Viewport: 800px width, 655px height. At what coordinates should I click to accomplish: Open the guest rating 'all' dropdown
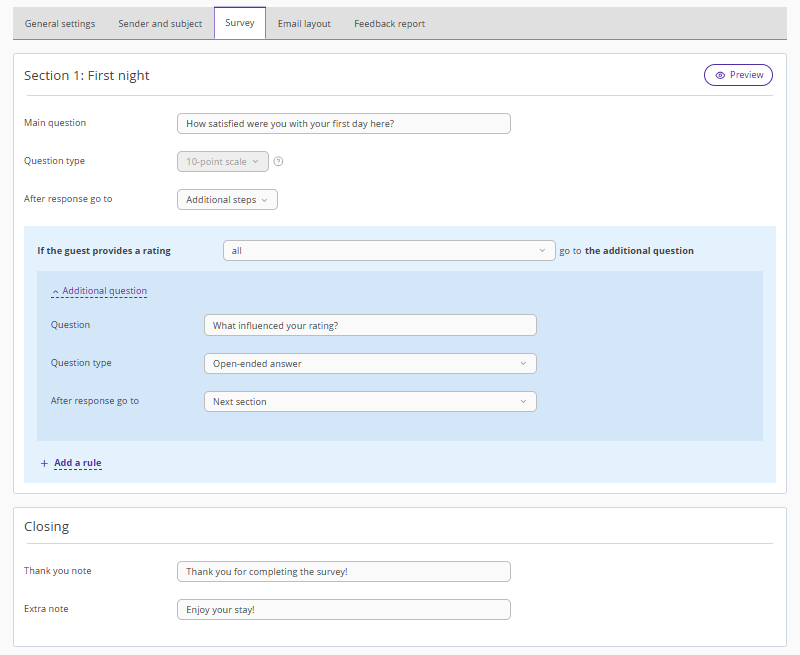coord(388,251)
